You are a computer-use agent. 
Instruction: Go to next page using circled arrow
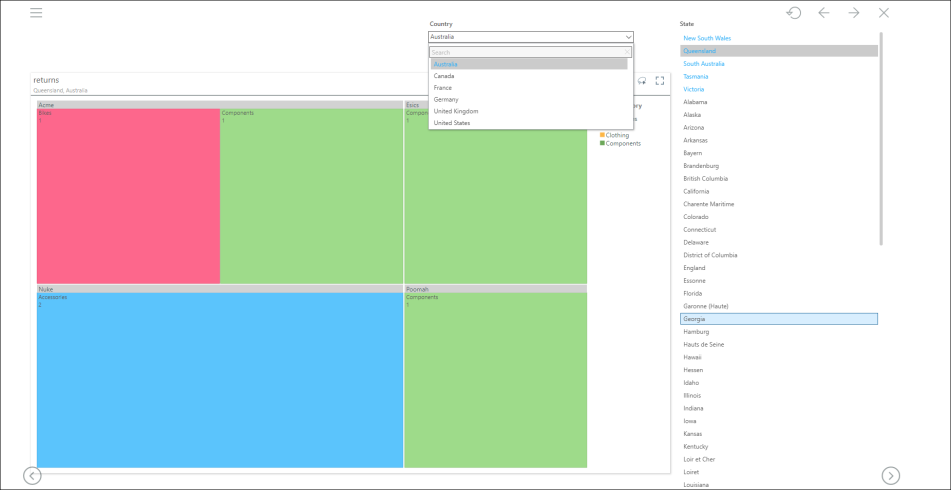890,476
